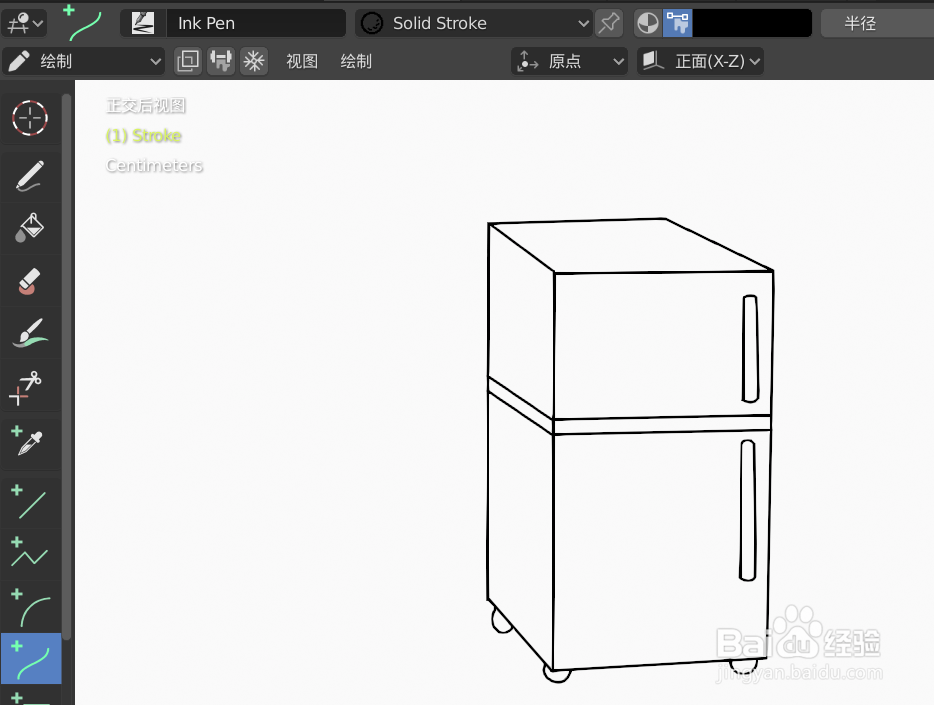This screenshot has width=934, height=705.
Task: Select the Cursor tool in toolbar
Action: (30, 118)
